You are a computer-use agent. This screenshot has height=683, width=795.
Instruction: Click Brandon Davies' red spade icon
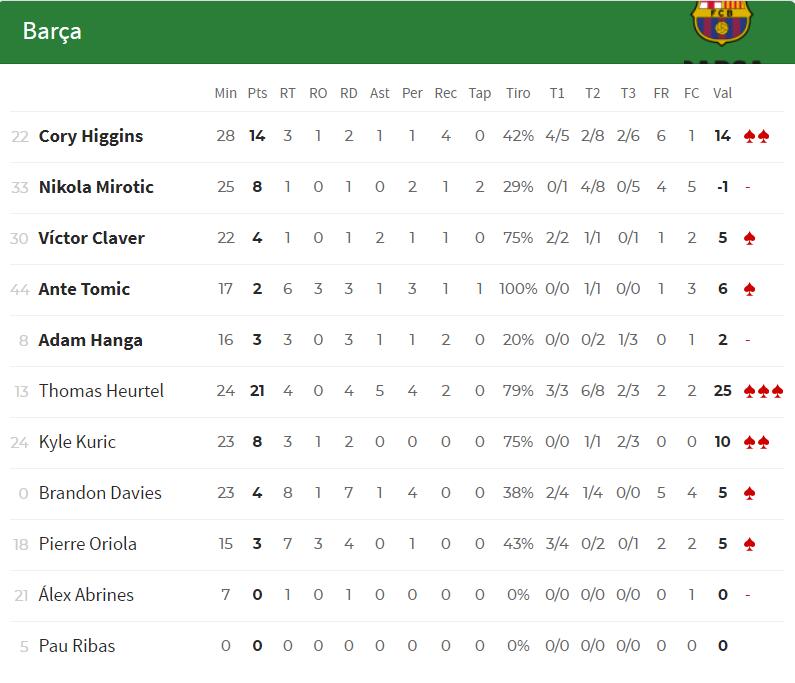click(750, 493)
